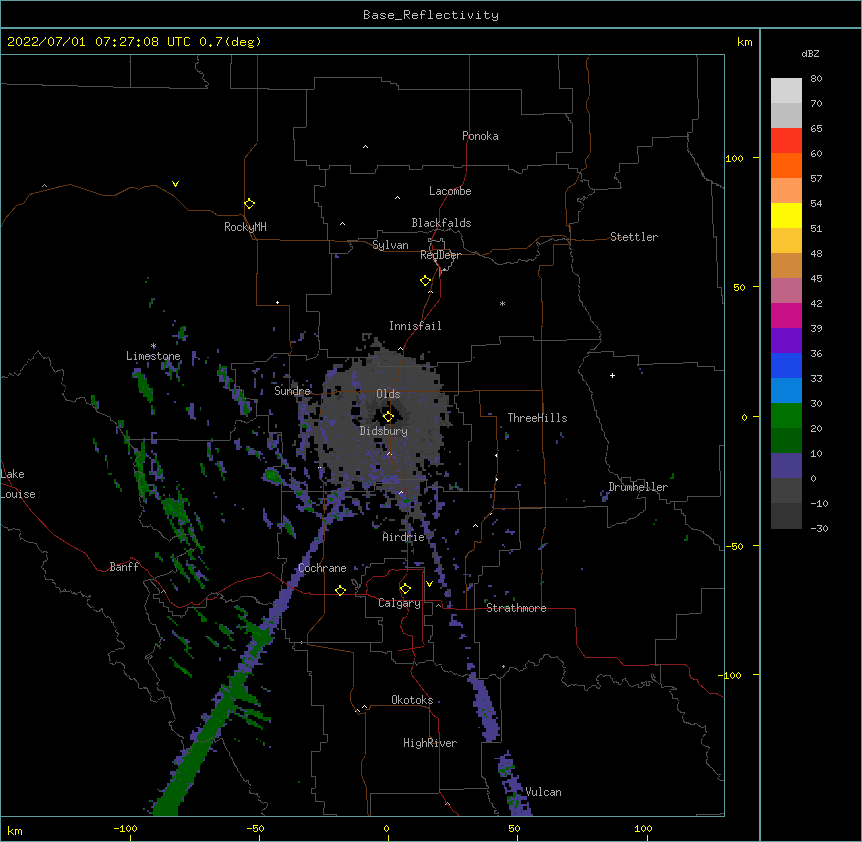
Task: Click the yellow diamond marker below RedDeer
Action: [x=425, y=281]
